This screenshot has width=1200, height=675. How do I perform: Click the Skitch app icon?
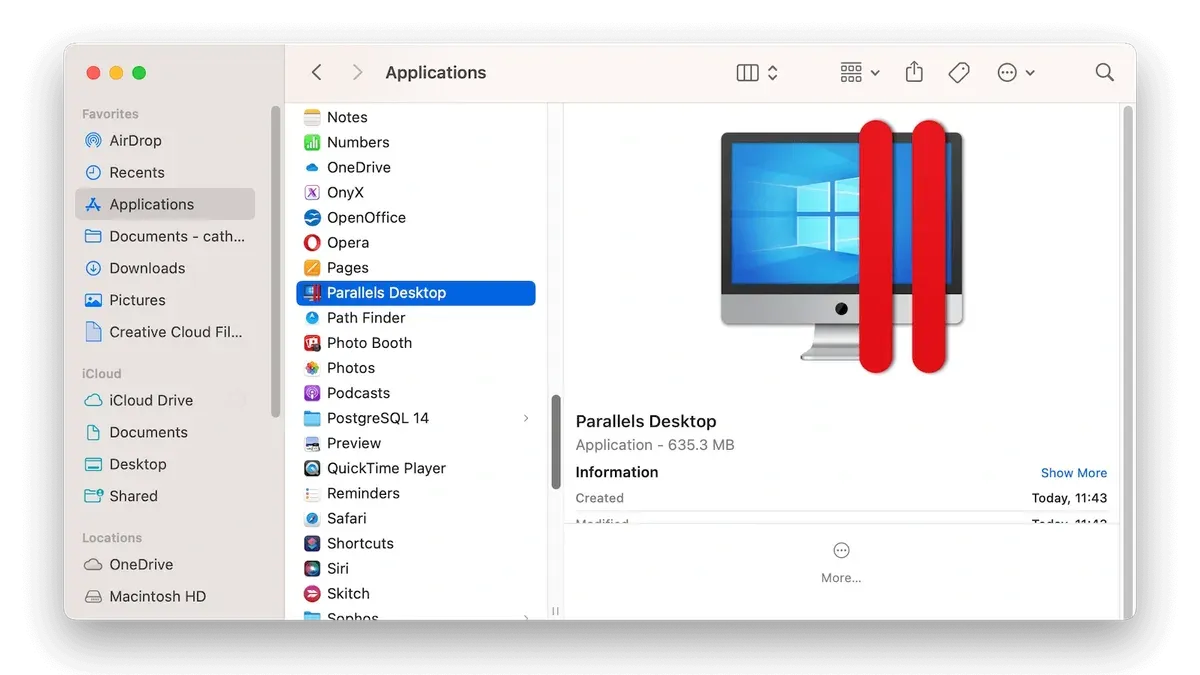pos(312,593)
